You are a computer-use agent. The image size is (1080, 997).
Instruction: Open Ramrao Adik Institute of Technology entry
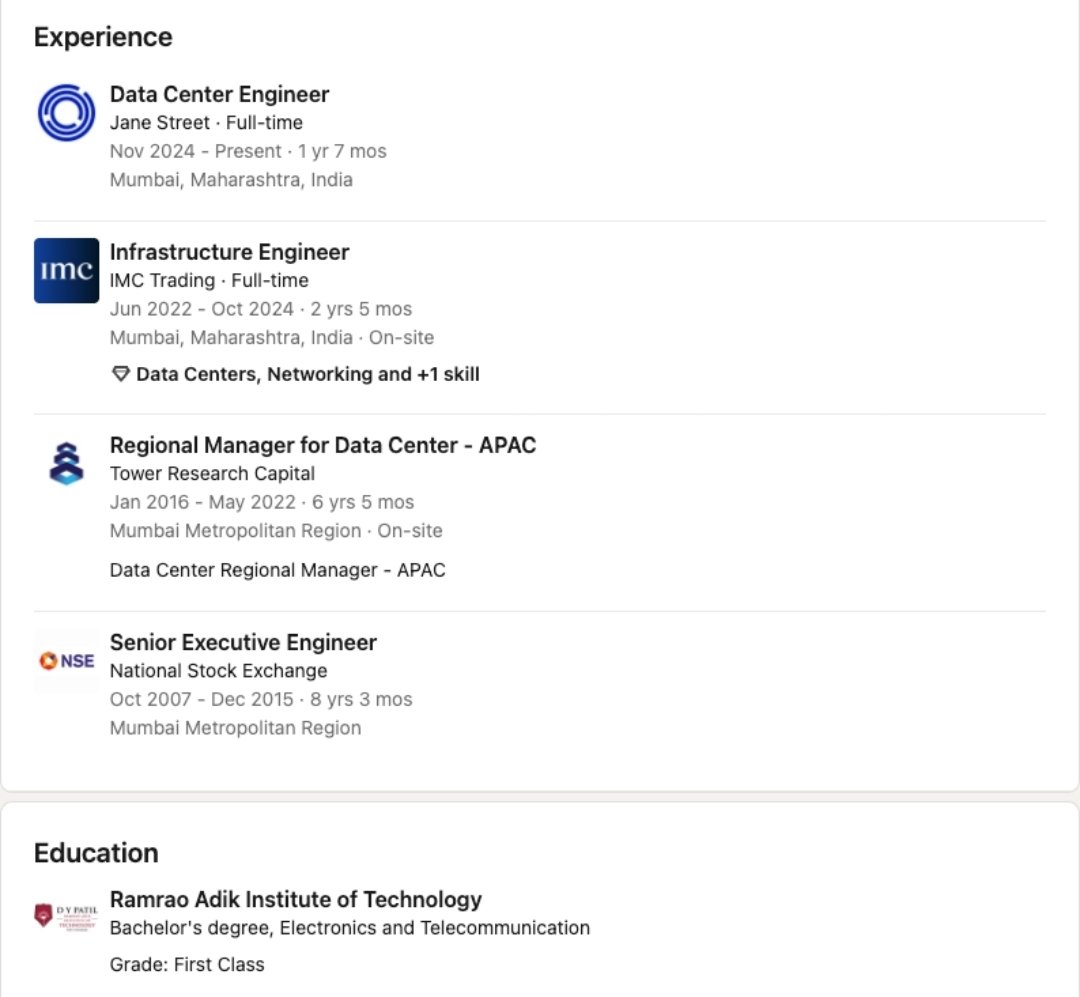(296, 899)
